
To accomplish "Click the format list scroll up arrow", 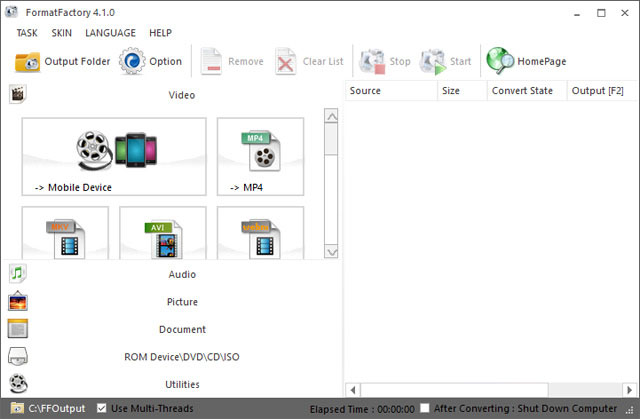I will click(x=331, y=116).
